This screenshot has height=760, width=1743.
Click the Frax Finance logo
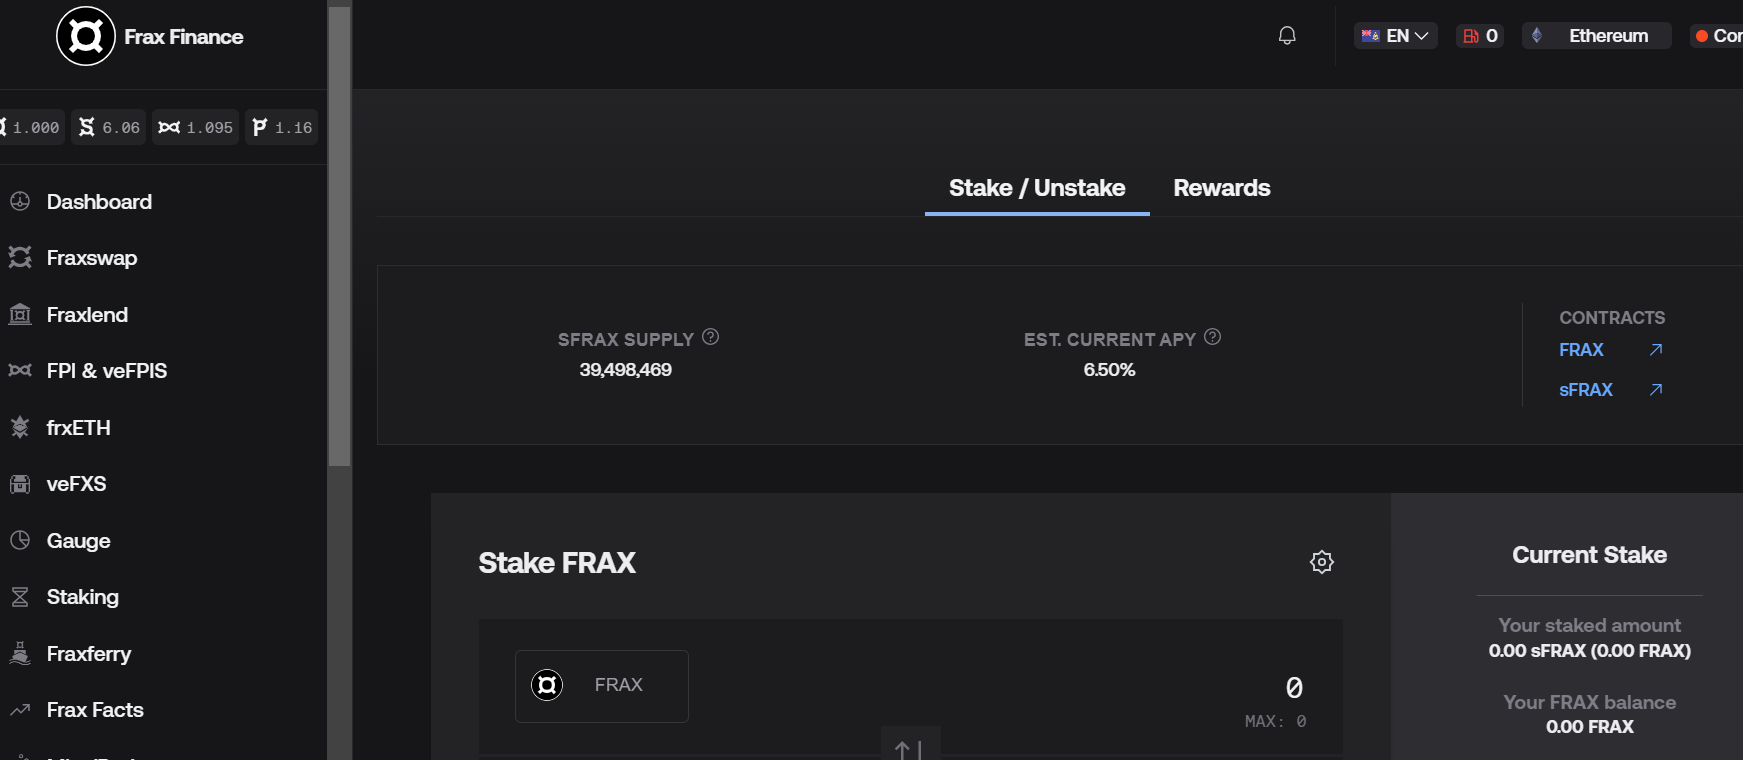click(86, 36)
